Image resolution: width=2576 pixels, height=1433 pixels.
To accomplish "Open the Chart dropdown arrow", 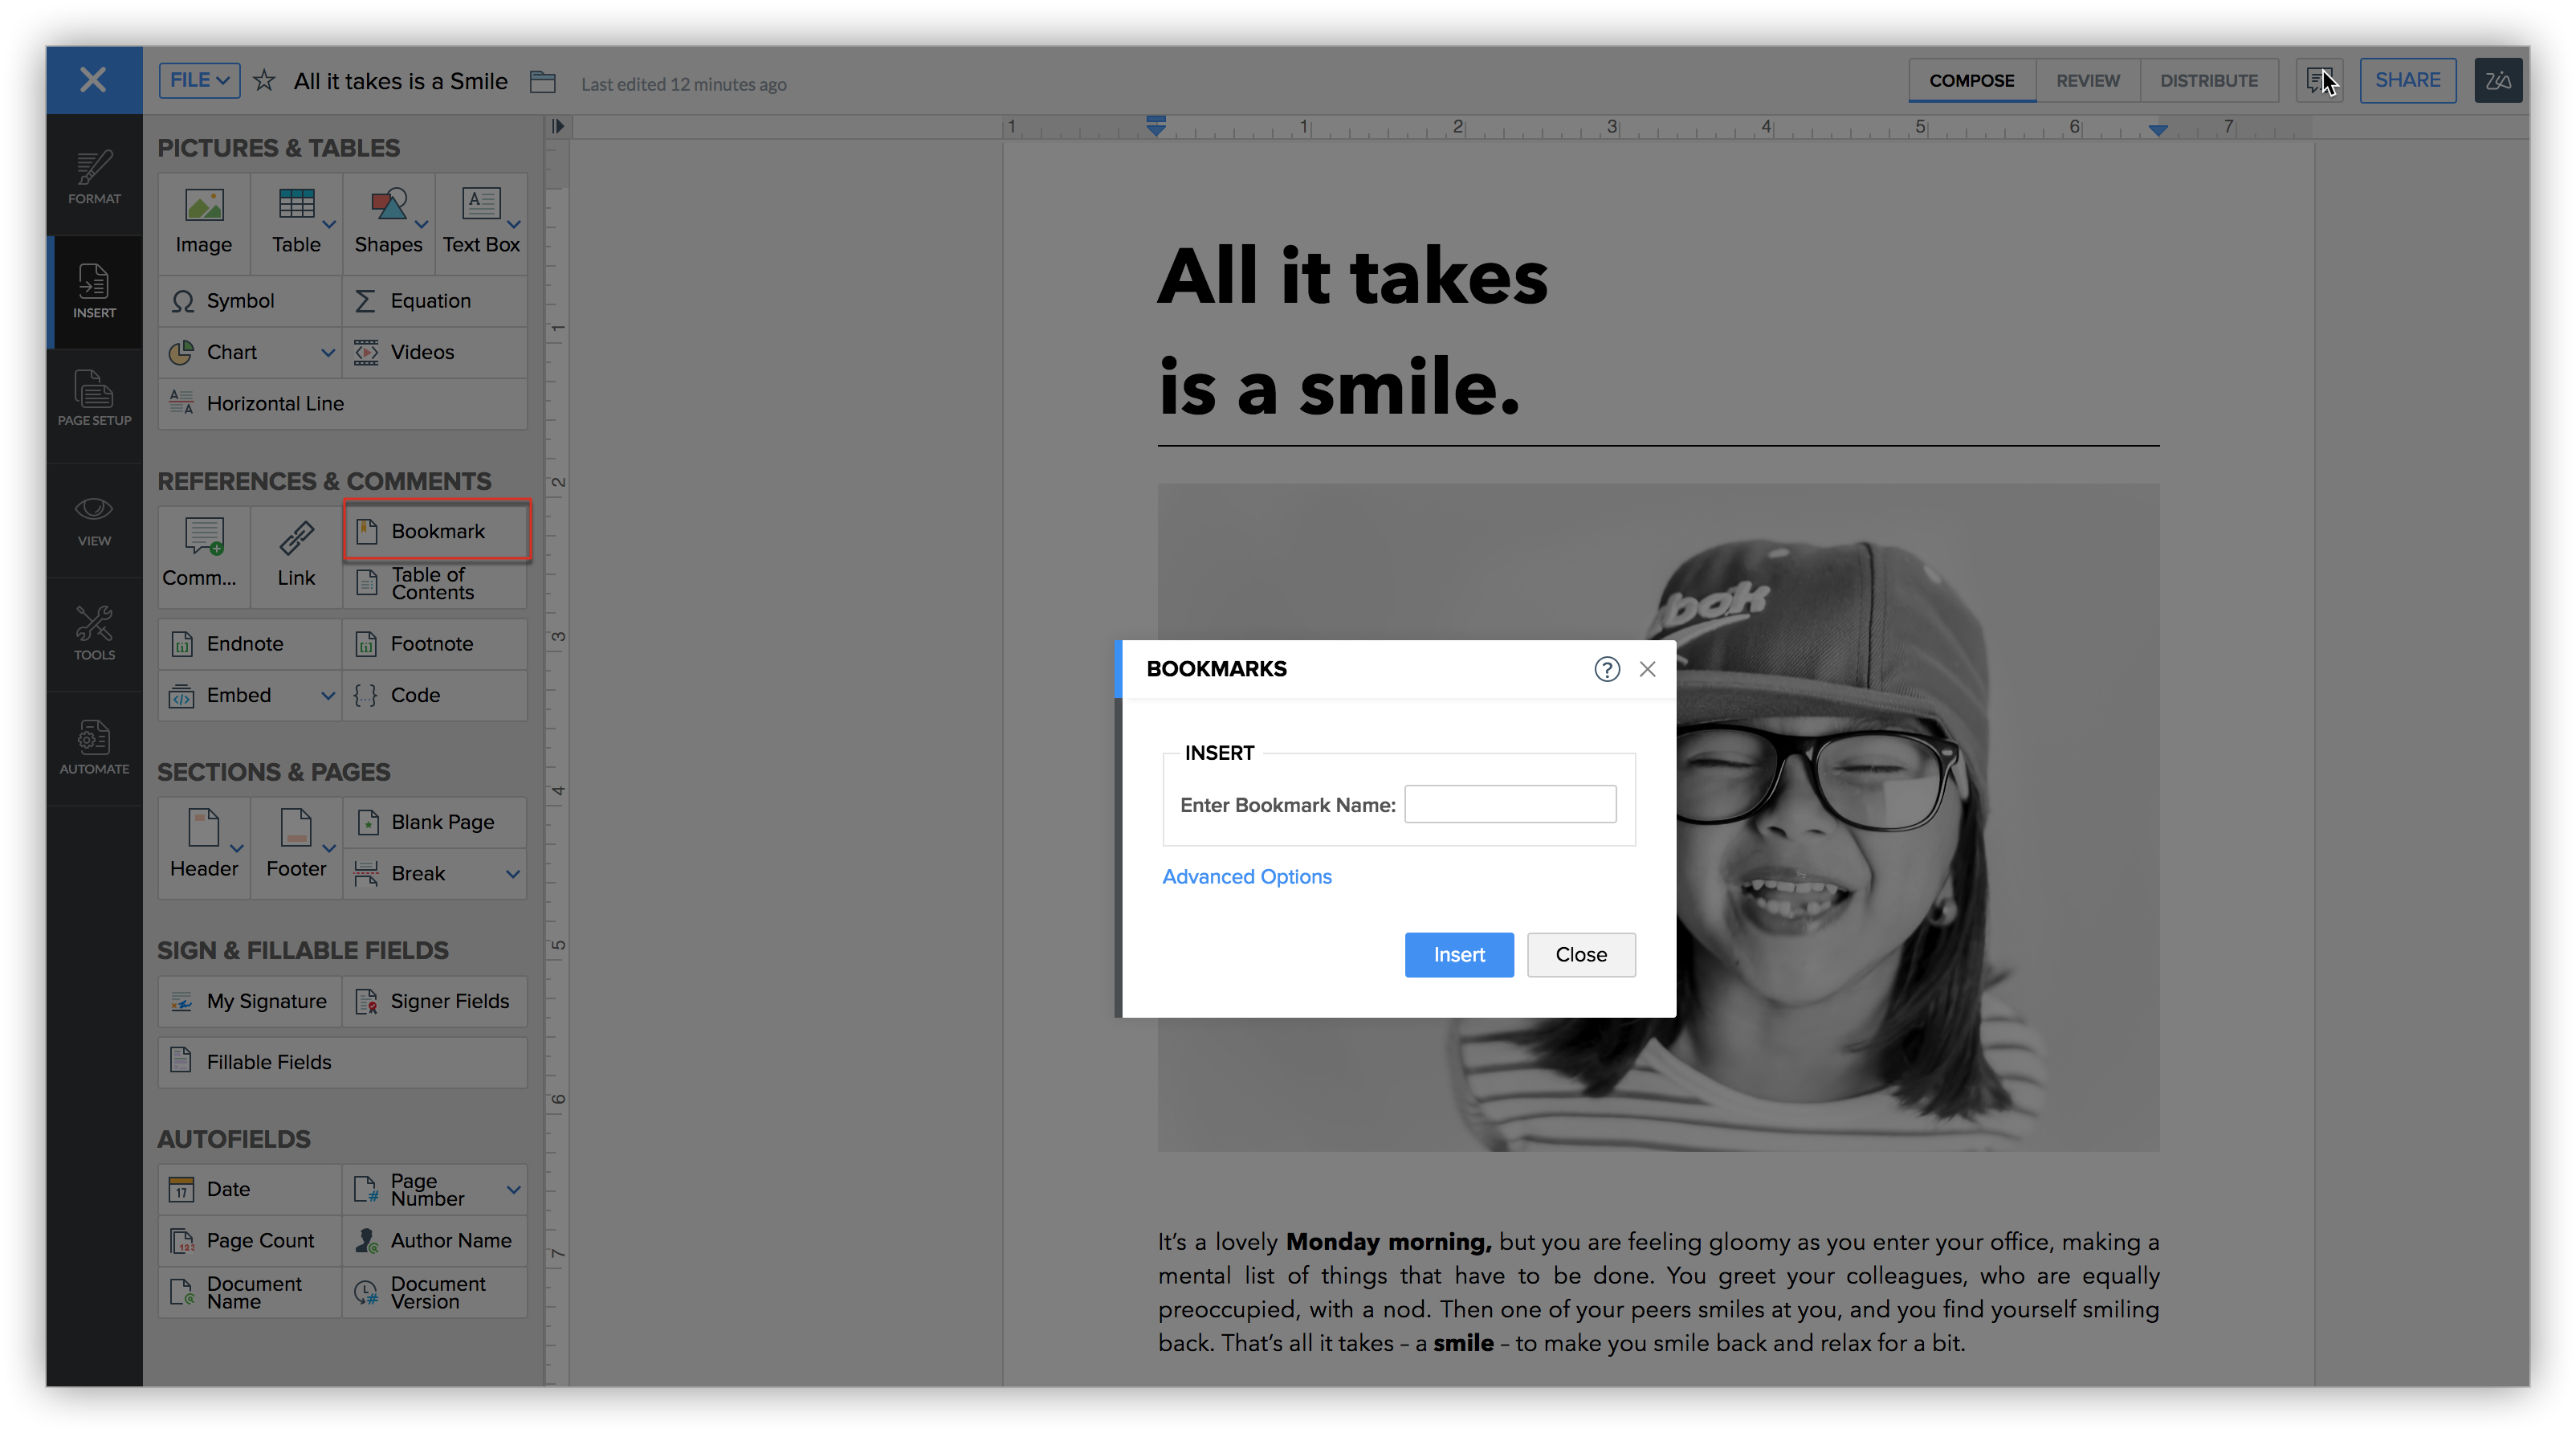I will pyautogui.click(x=328, y=353).
